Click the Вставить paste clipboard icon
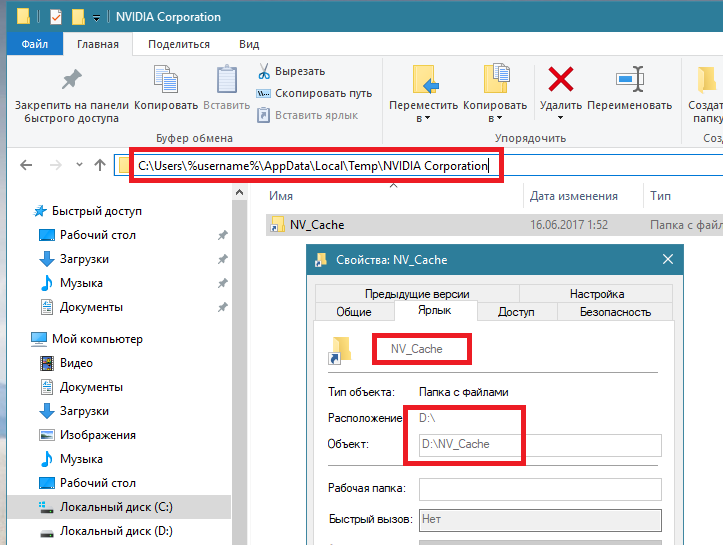The width and height of the screenshot is (723, 545). (227, 79)
